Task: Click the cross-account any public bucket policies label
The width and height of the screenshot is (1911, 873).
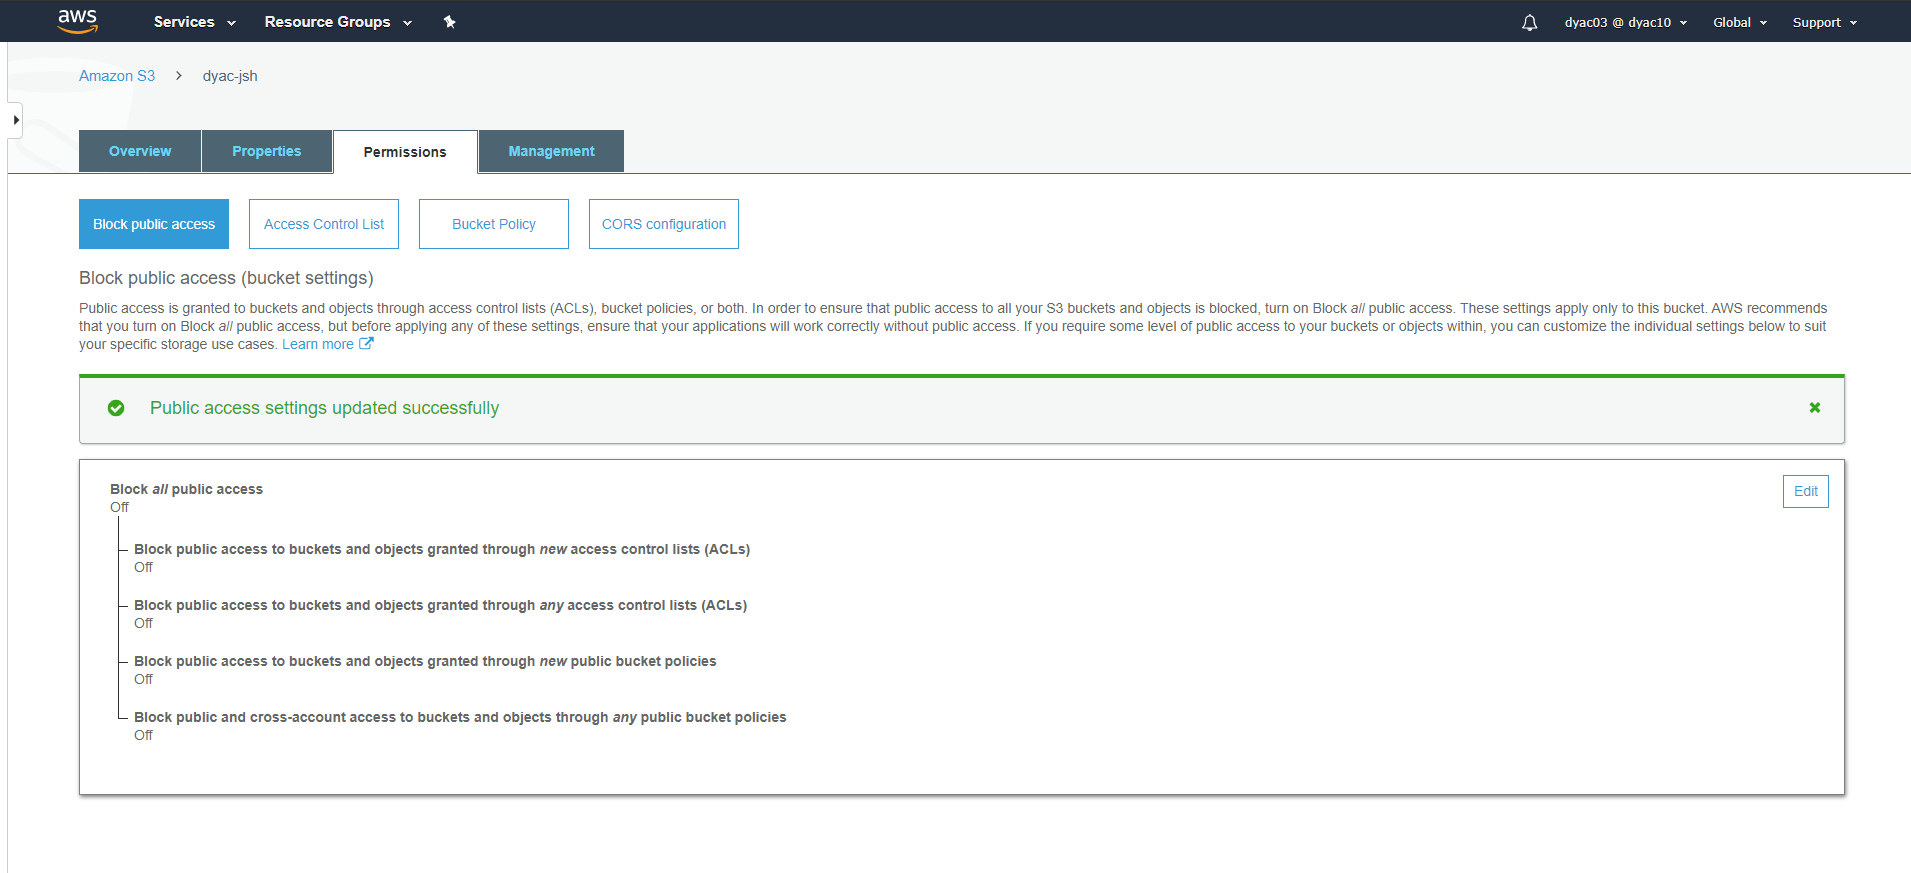Action: [460, 717]
